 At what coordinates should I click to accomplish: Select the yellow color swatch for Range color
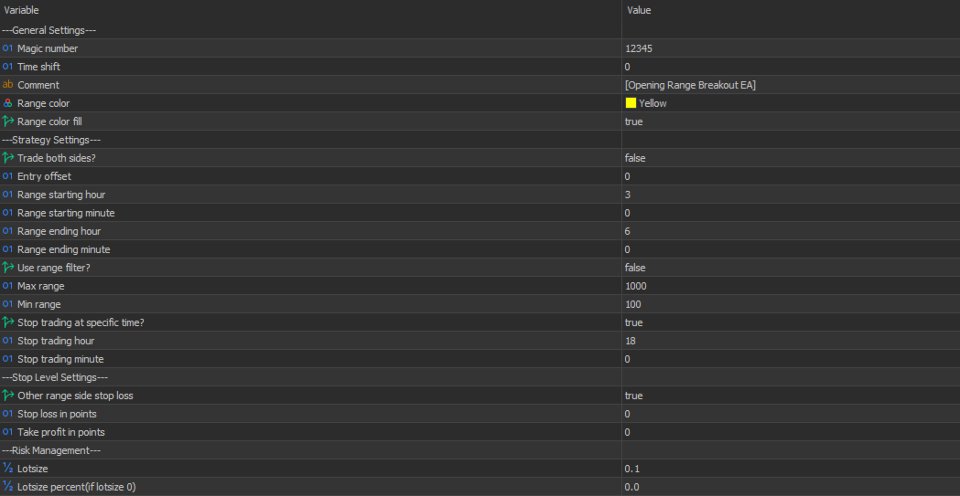[x=631, y=103]
